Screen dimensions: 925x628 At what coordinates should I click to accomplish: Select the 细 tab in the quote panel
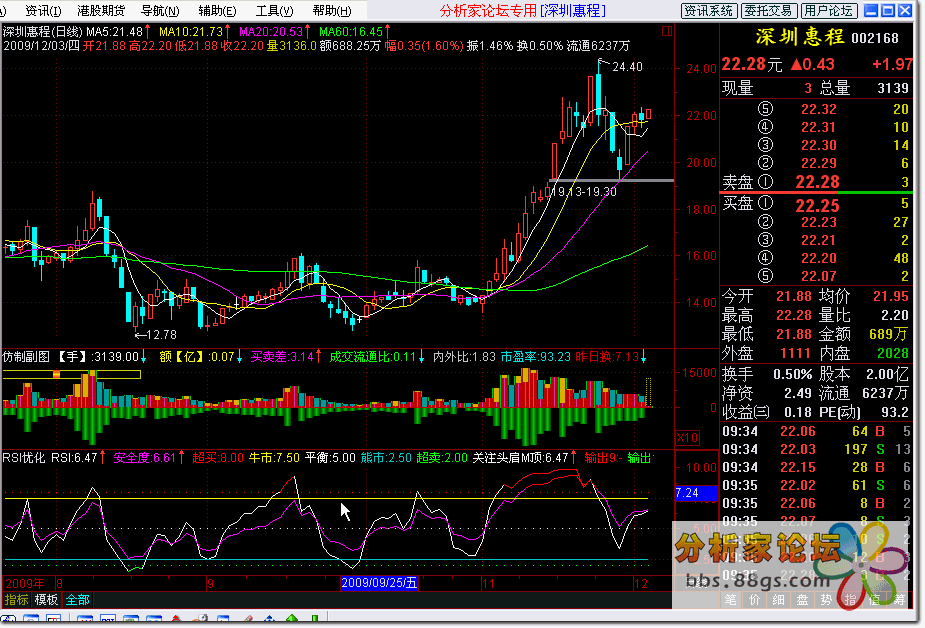[x=778, y=600]
